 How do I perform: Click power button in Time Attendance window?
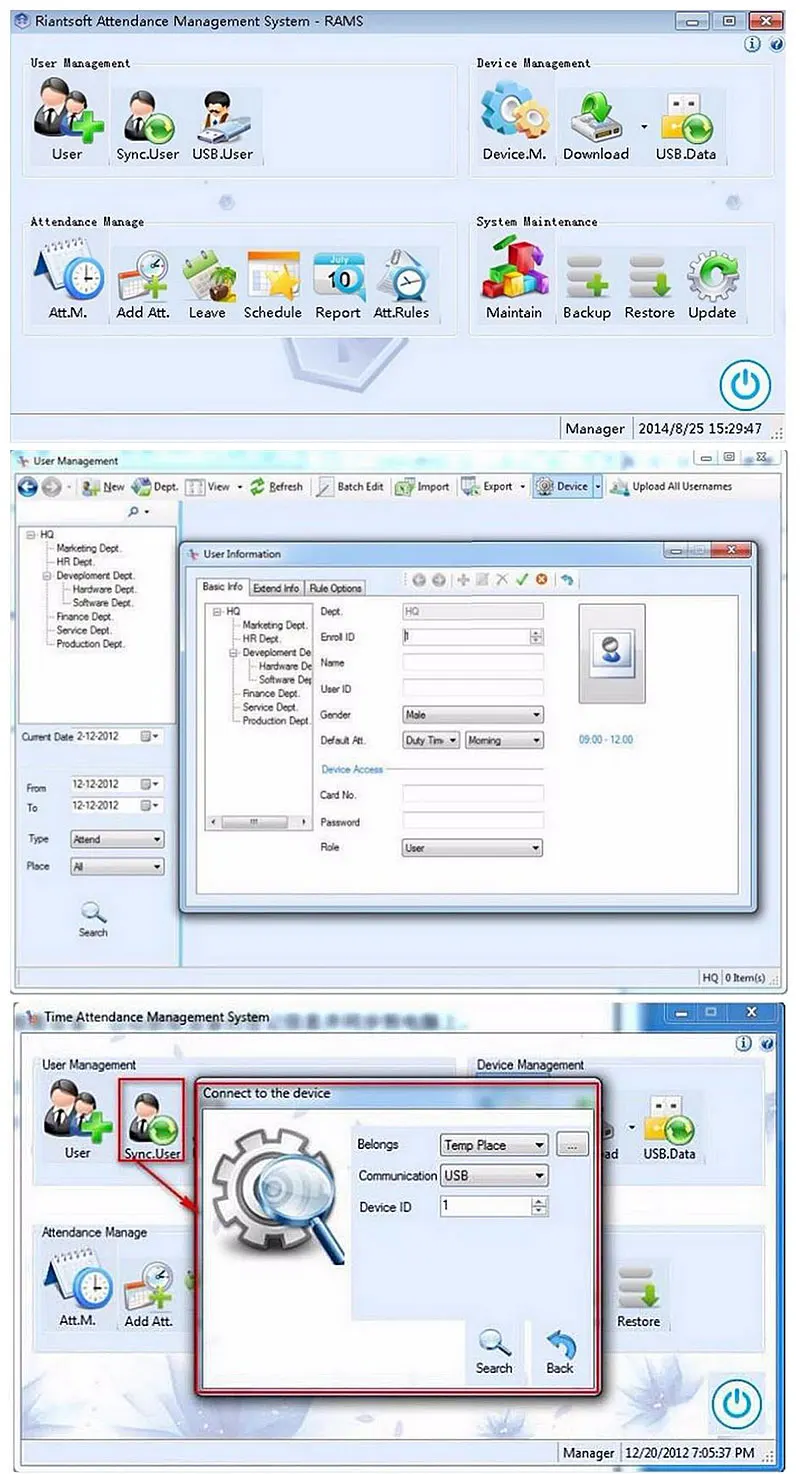(x=736, y=1403)
